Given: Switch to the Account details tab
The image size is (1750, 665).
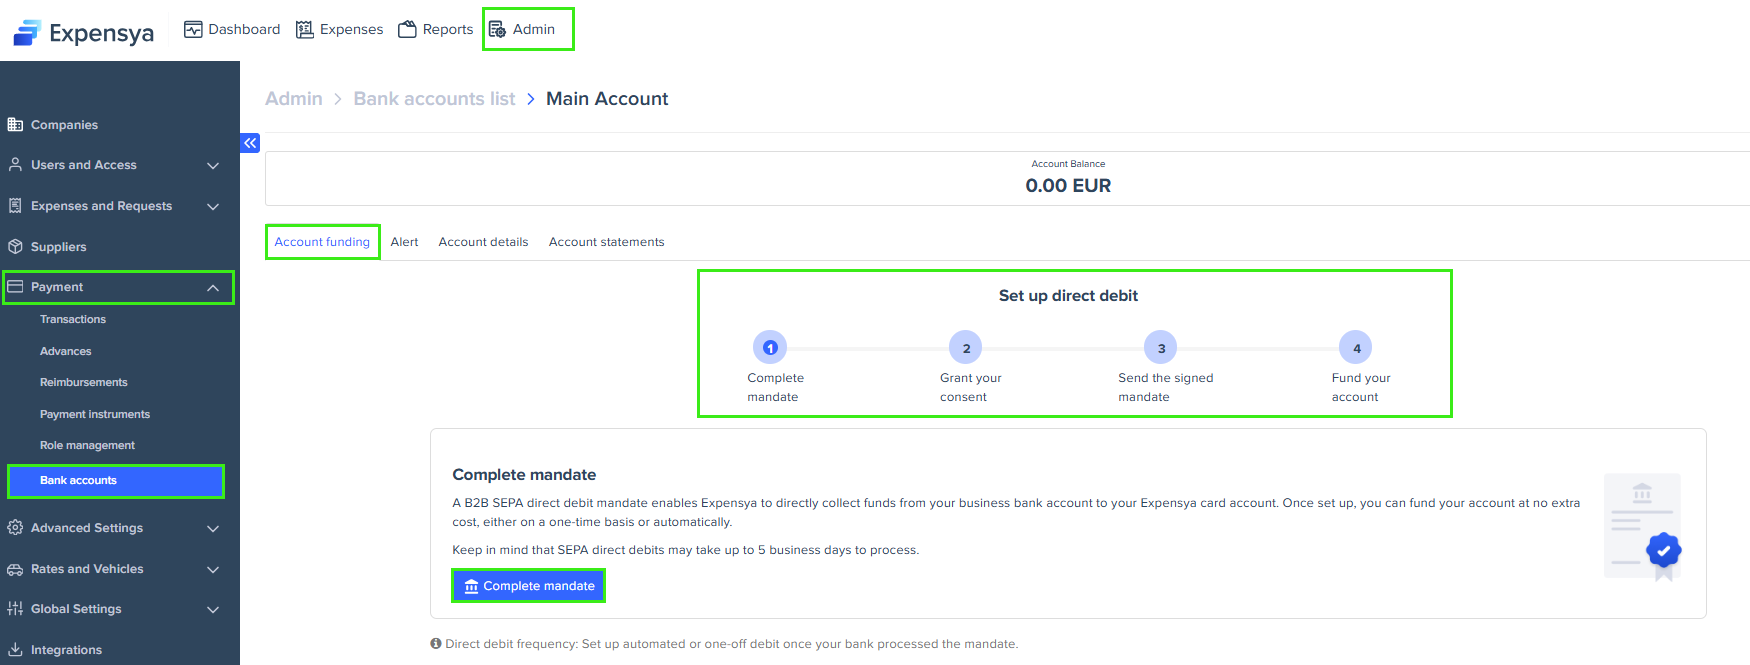Looking at the screenshot, I should (x=483, y=242).
